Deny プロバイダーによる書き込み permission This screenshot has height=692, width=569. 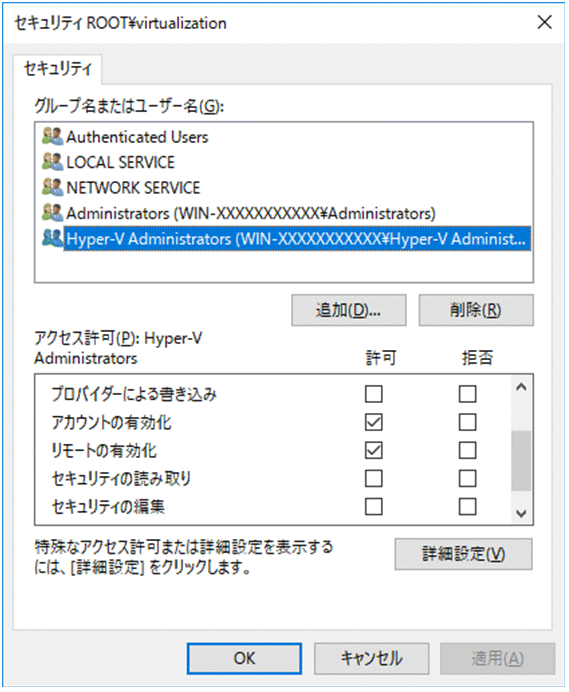tap(467, 394)
